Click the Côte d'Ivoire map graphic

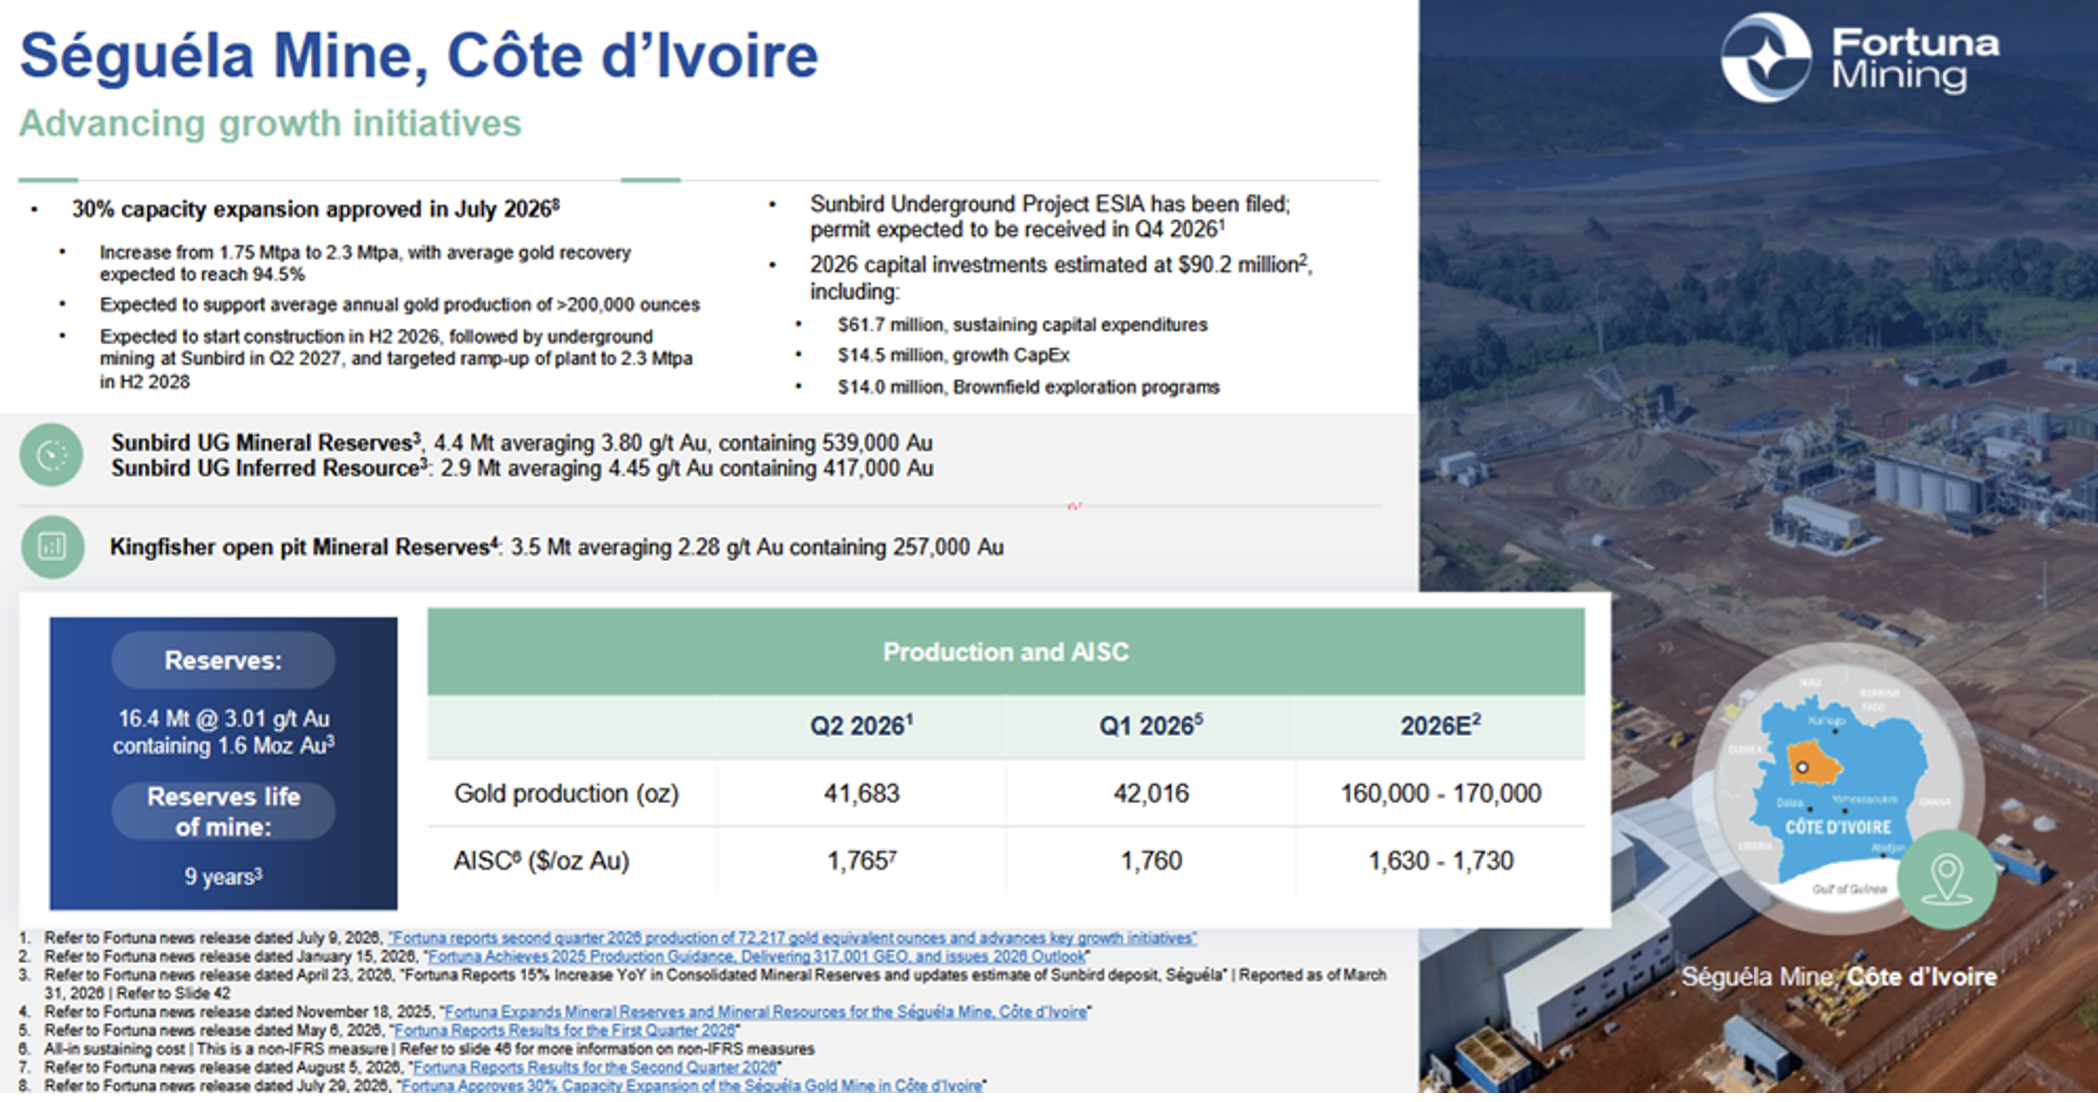point(1838,788)
